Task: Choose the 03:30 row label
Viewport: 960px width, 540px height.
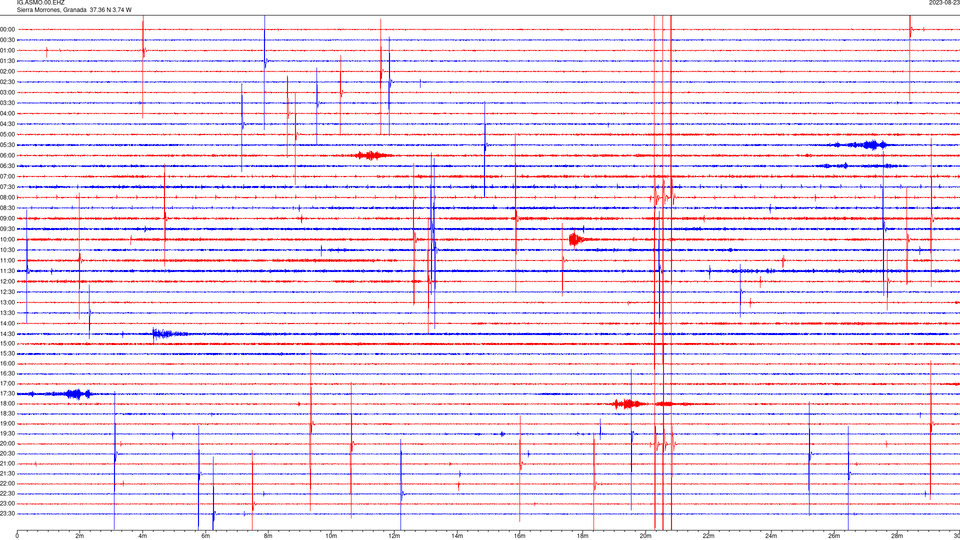Action: pyautogui.click(x=8, y=103)
